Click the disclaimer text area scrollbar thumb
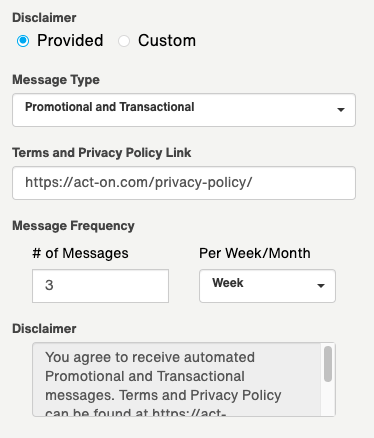This screenshot has height=438, width=374. click(x=328, y=364)
